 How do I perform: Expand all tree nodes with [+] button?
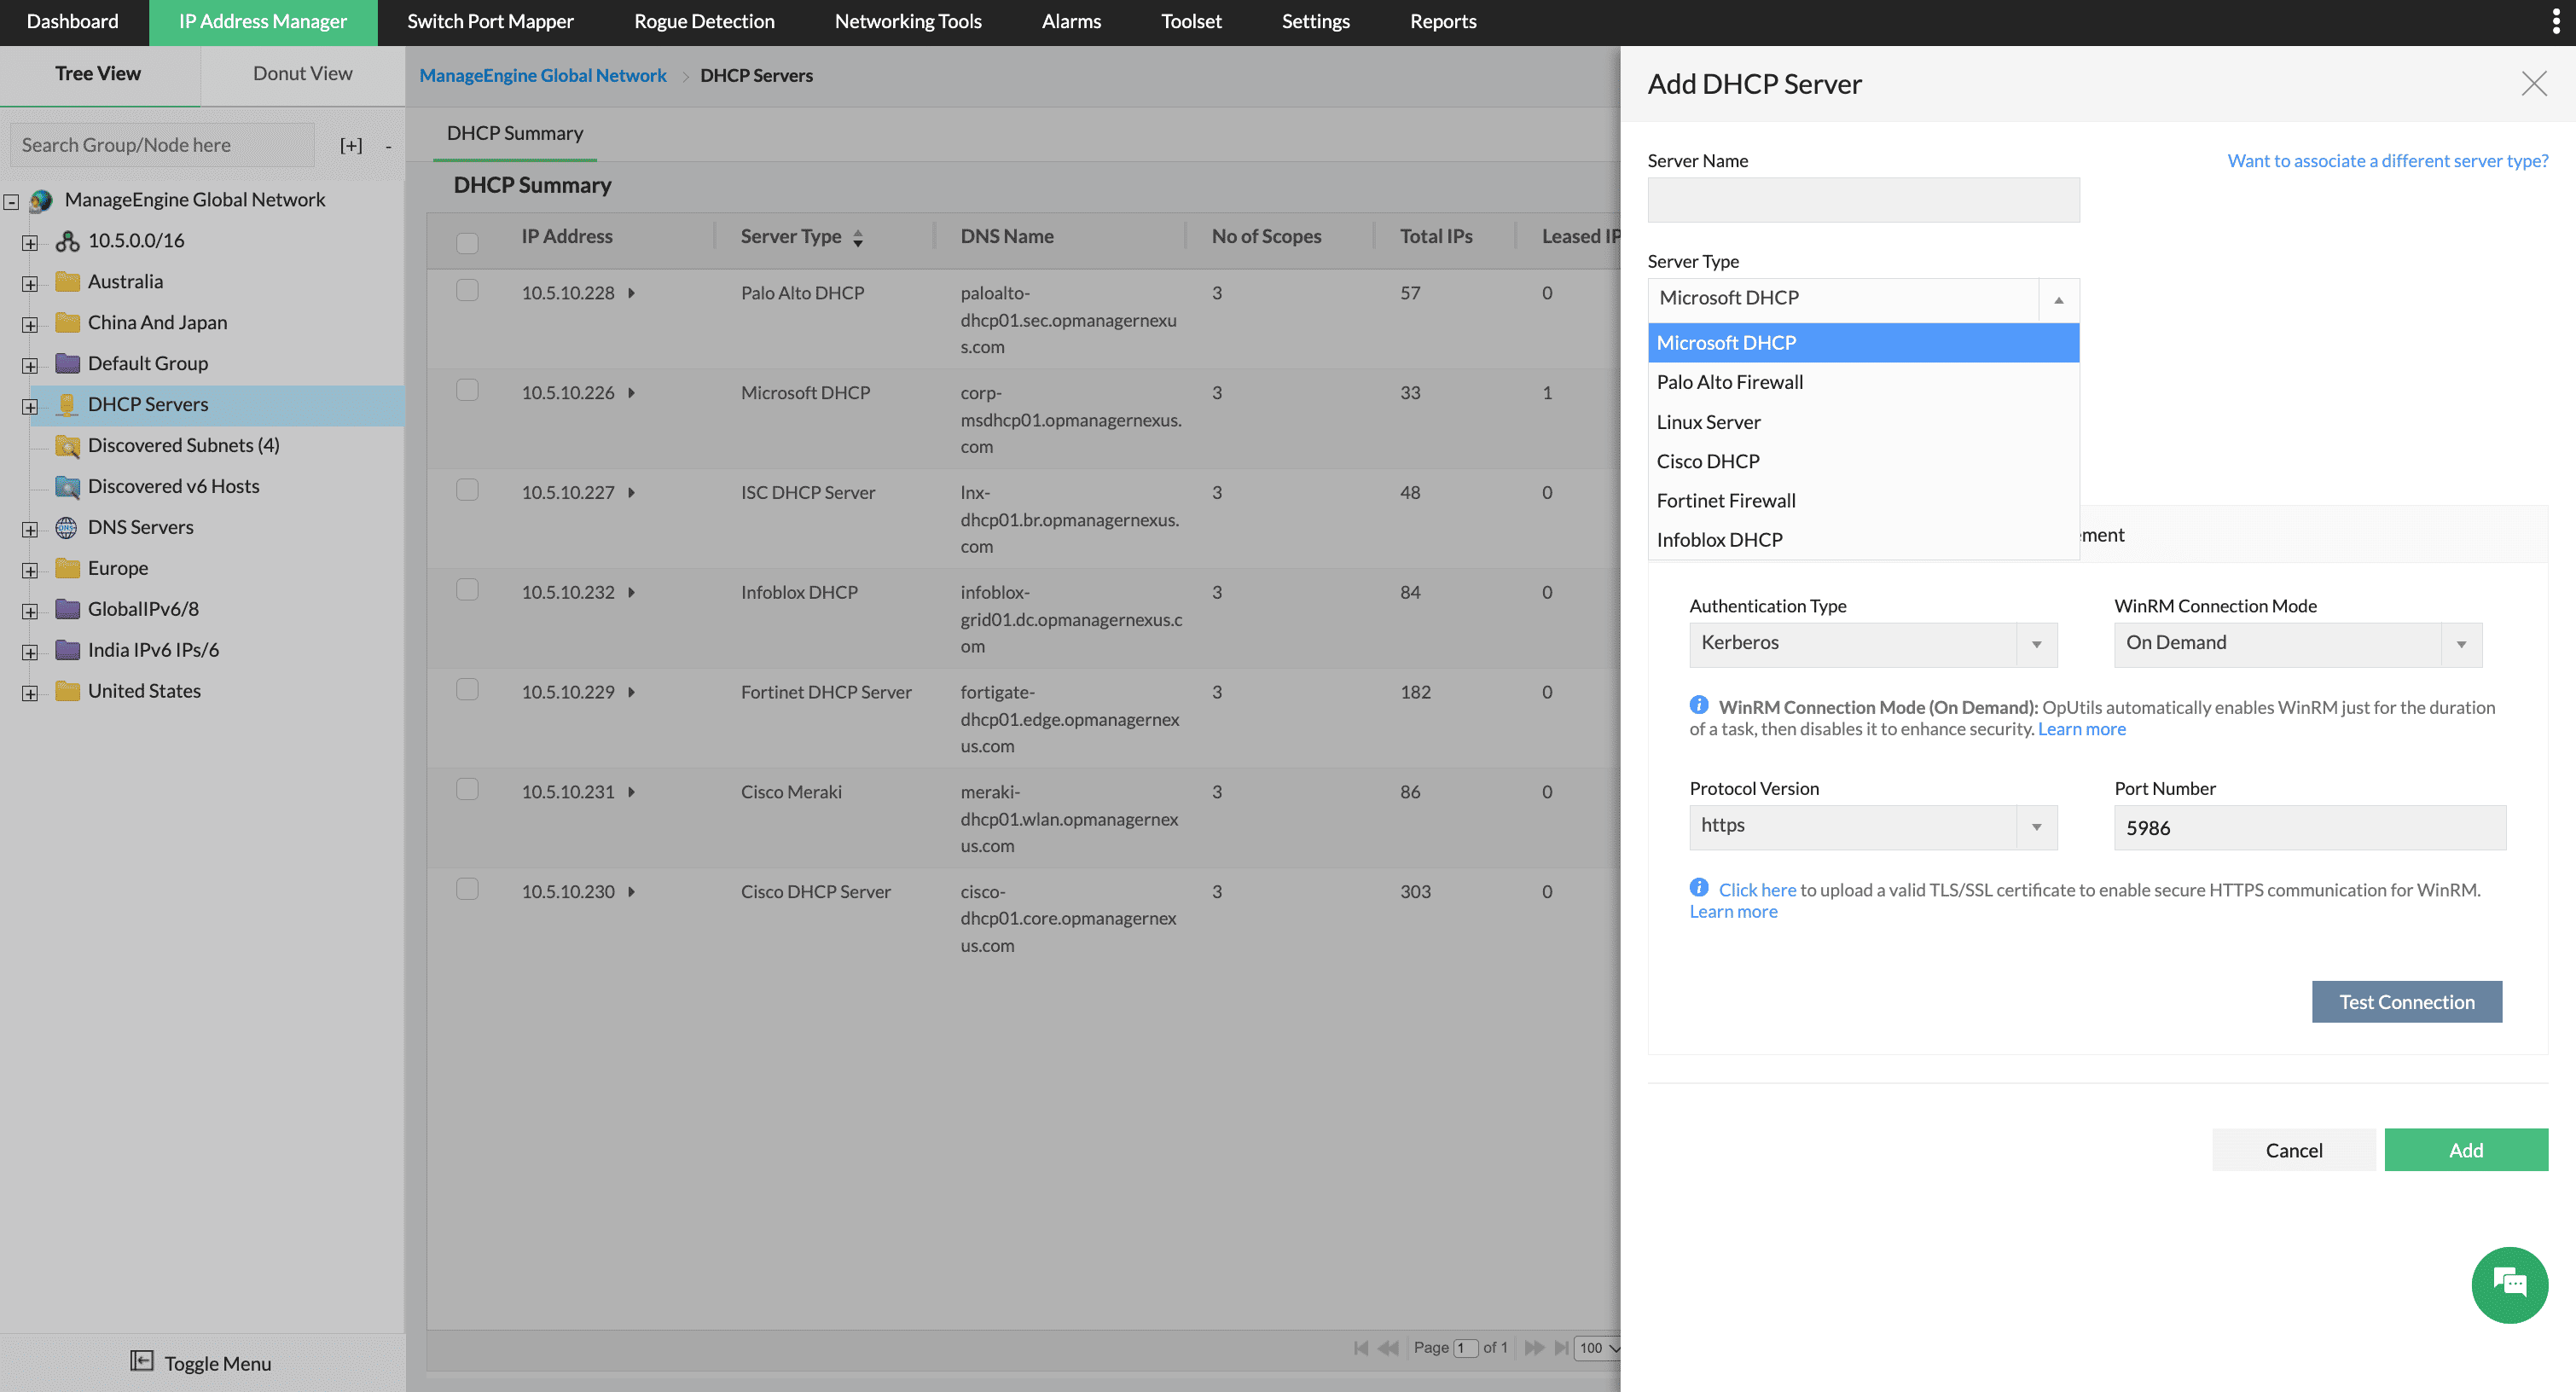tap(351, 146)
